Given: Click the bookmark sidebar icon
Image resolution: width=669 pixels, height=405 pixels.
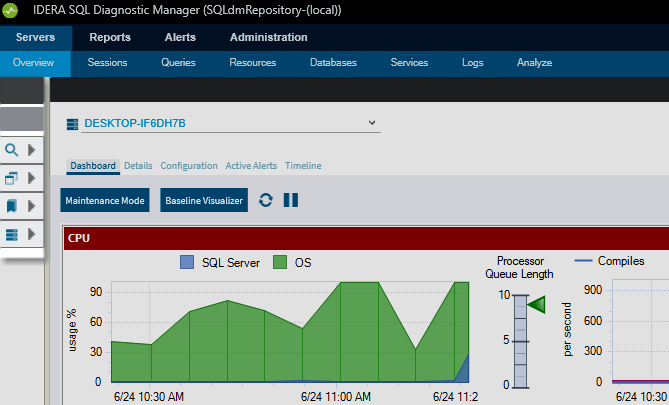Looking at the screenshot, I should [12, 206].
